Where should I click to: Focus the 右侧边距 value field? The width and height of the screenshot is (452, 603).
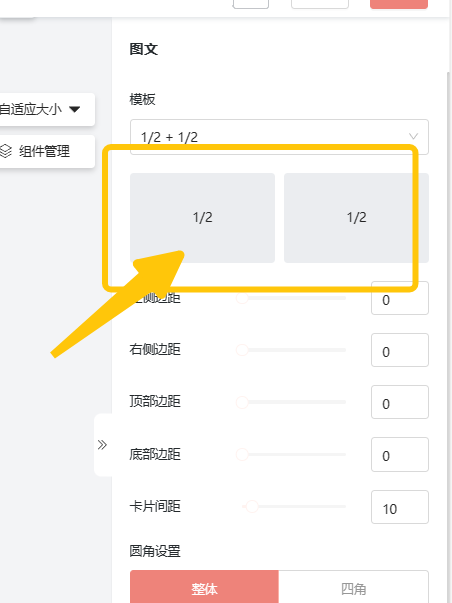[x=400, y=350]
